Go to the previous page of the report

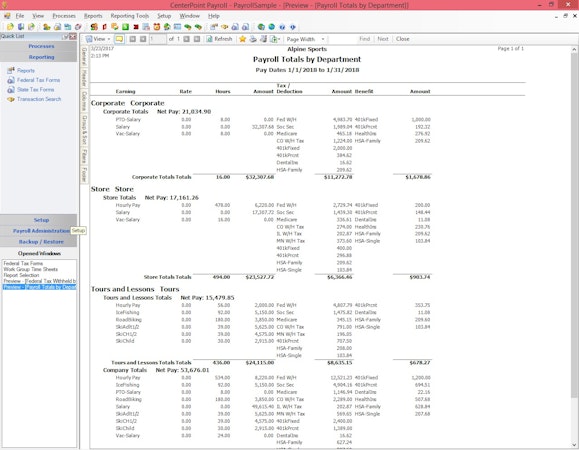point(143,39)
